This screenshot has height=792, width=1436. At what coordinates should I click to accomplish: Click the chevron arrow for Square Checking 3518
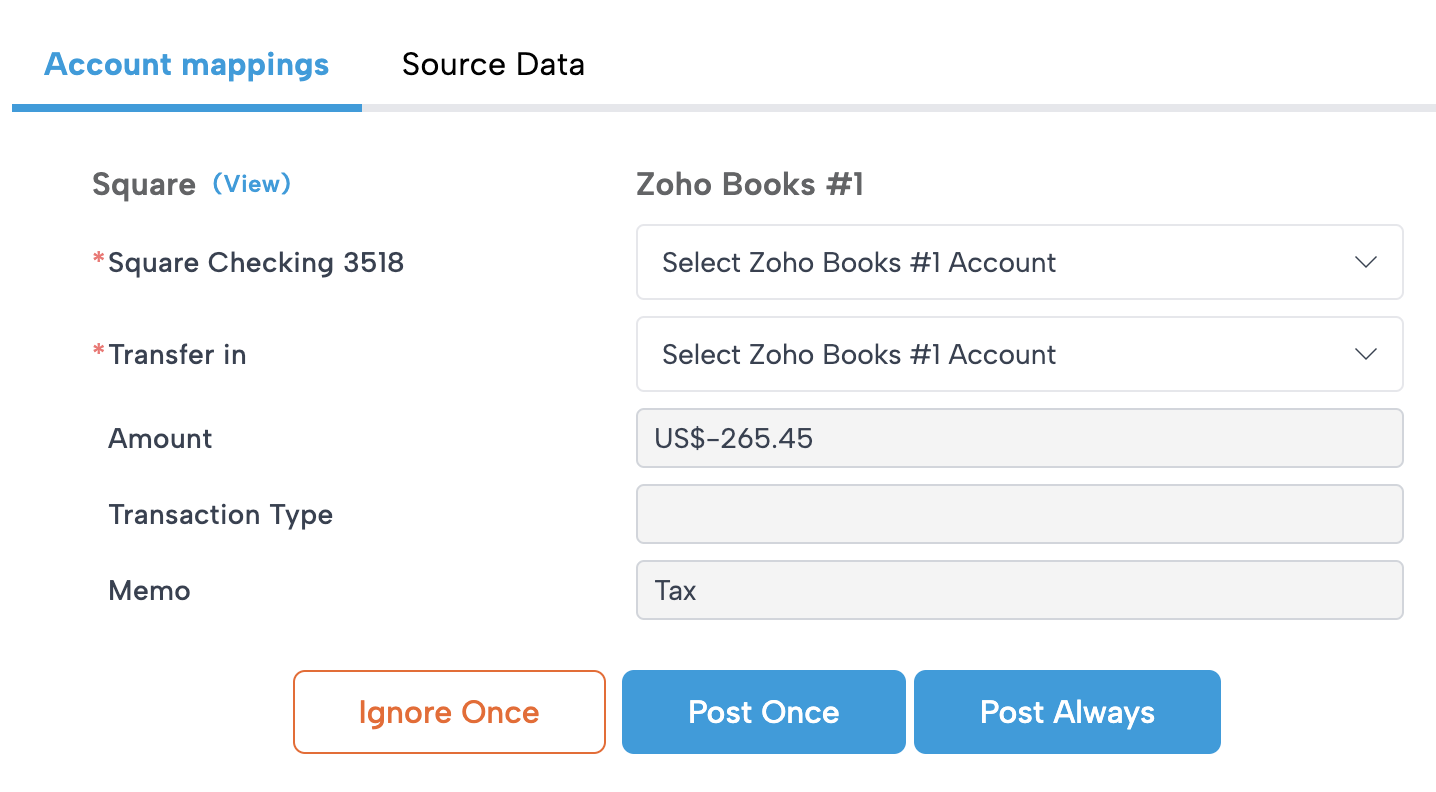click(1365, 262)
